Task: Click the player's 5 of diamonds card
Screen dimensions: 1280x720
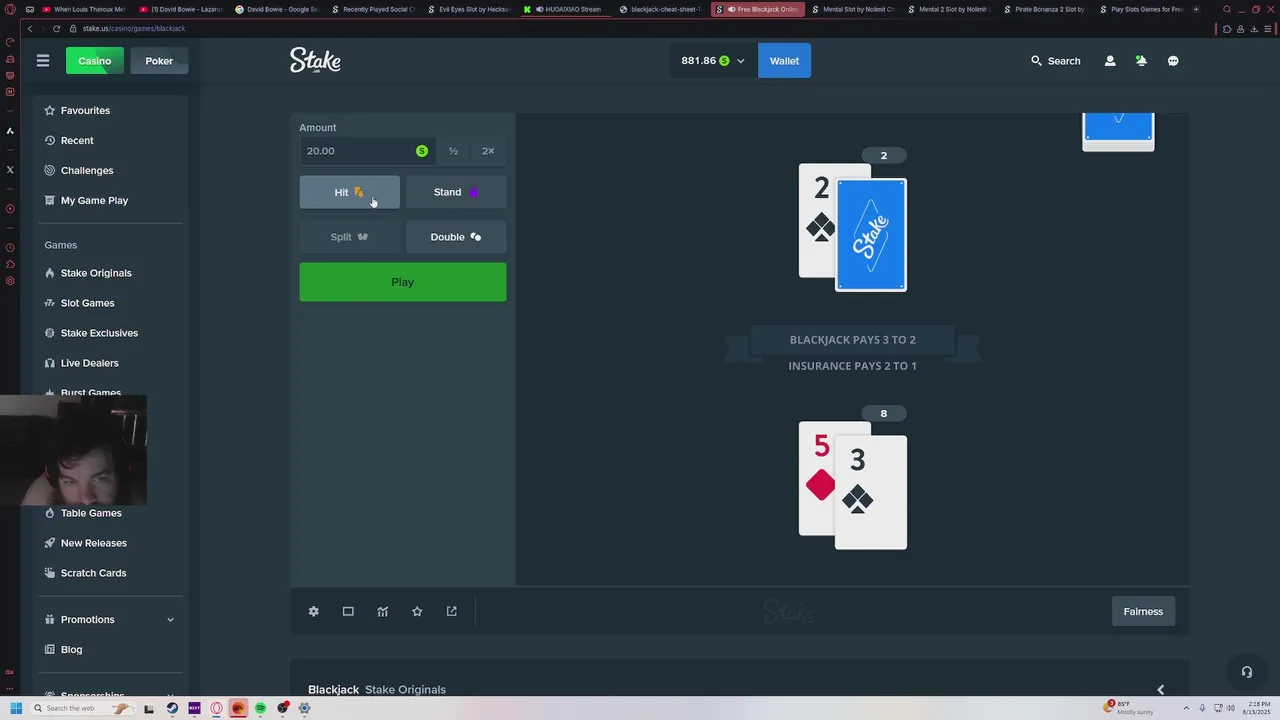Action: tap(816, 478)
